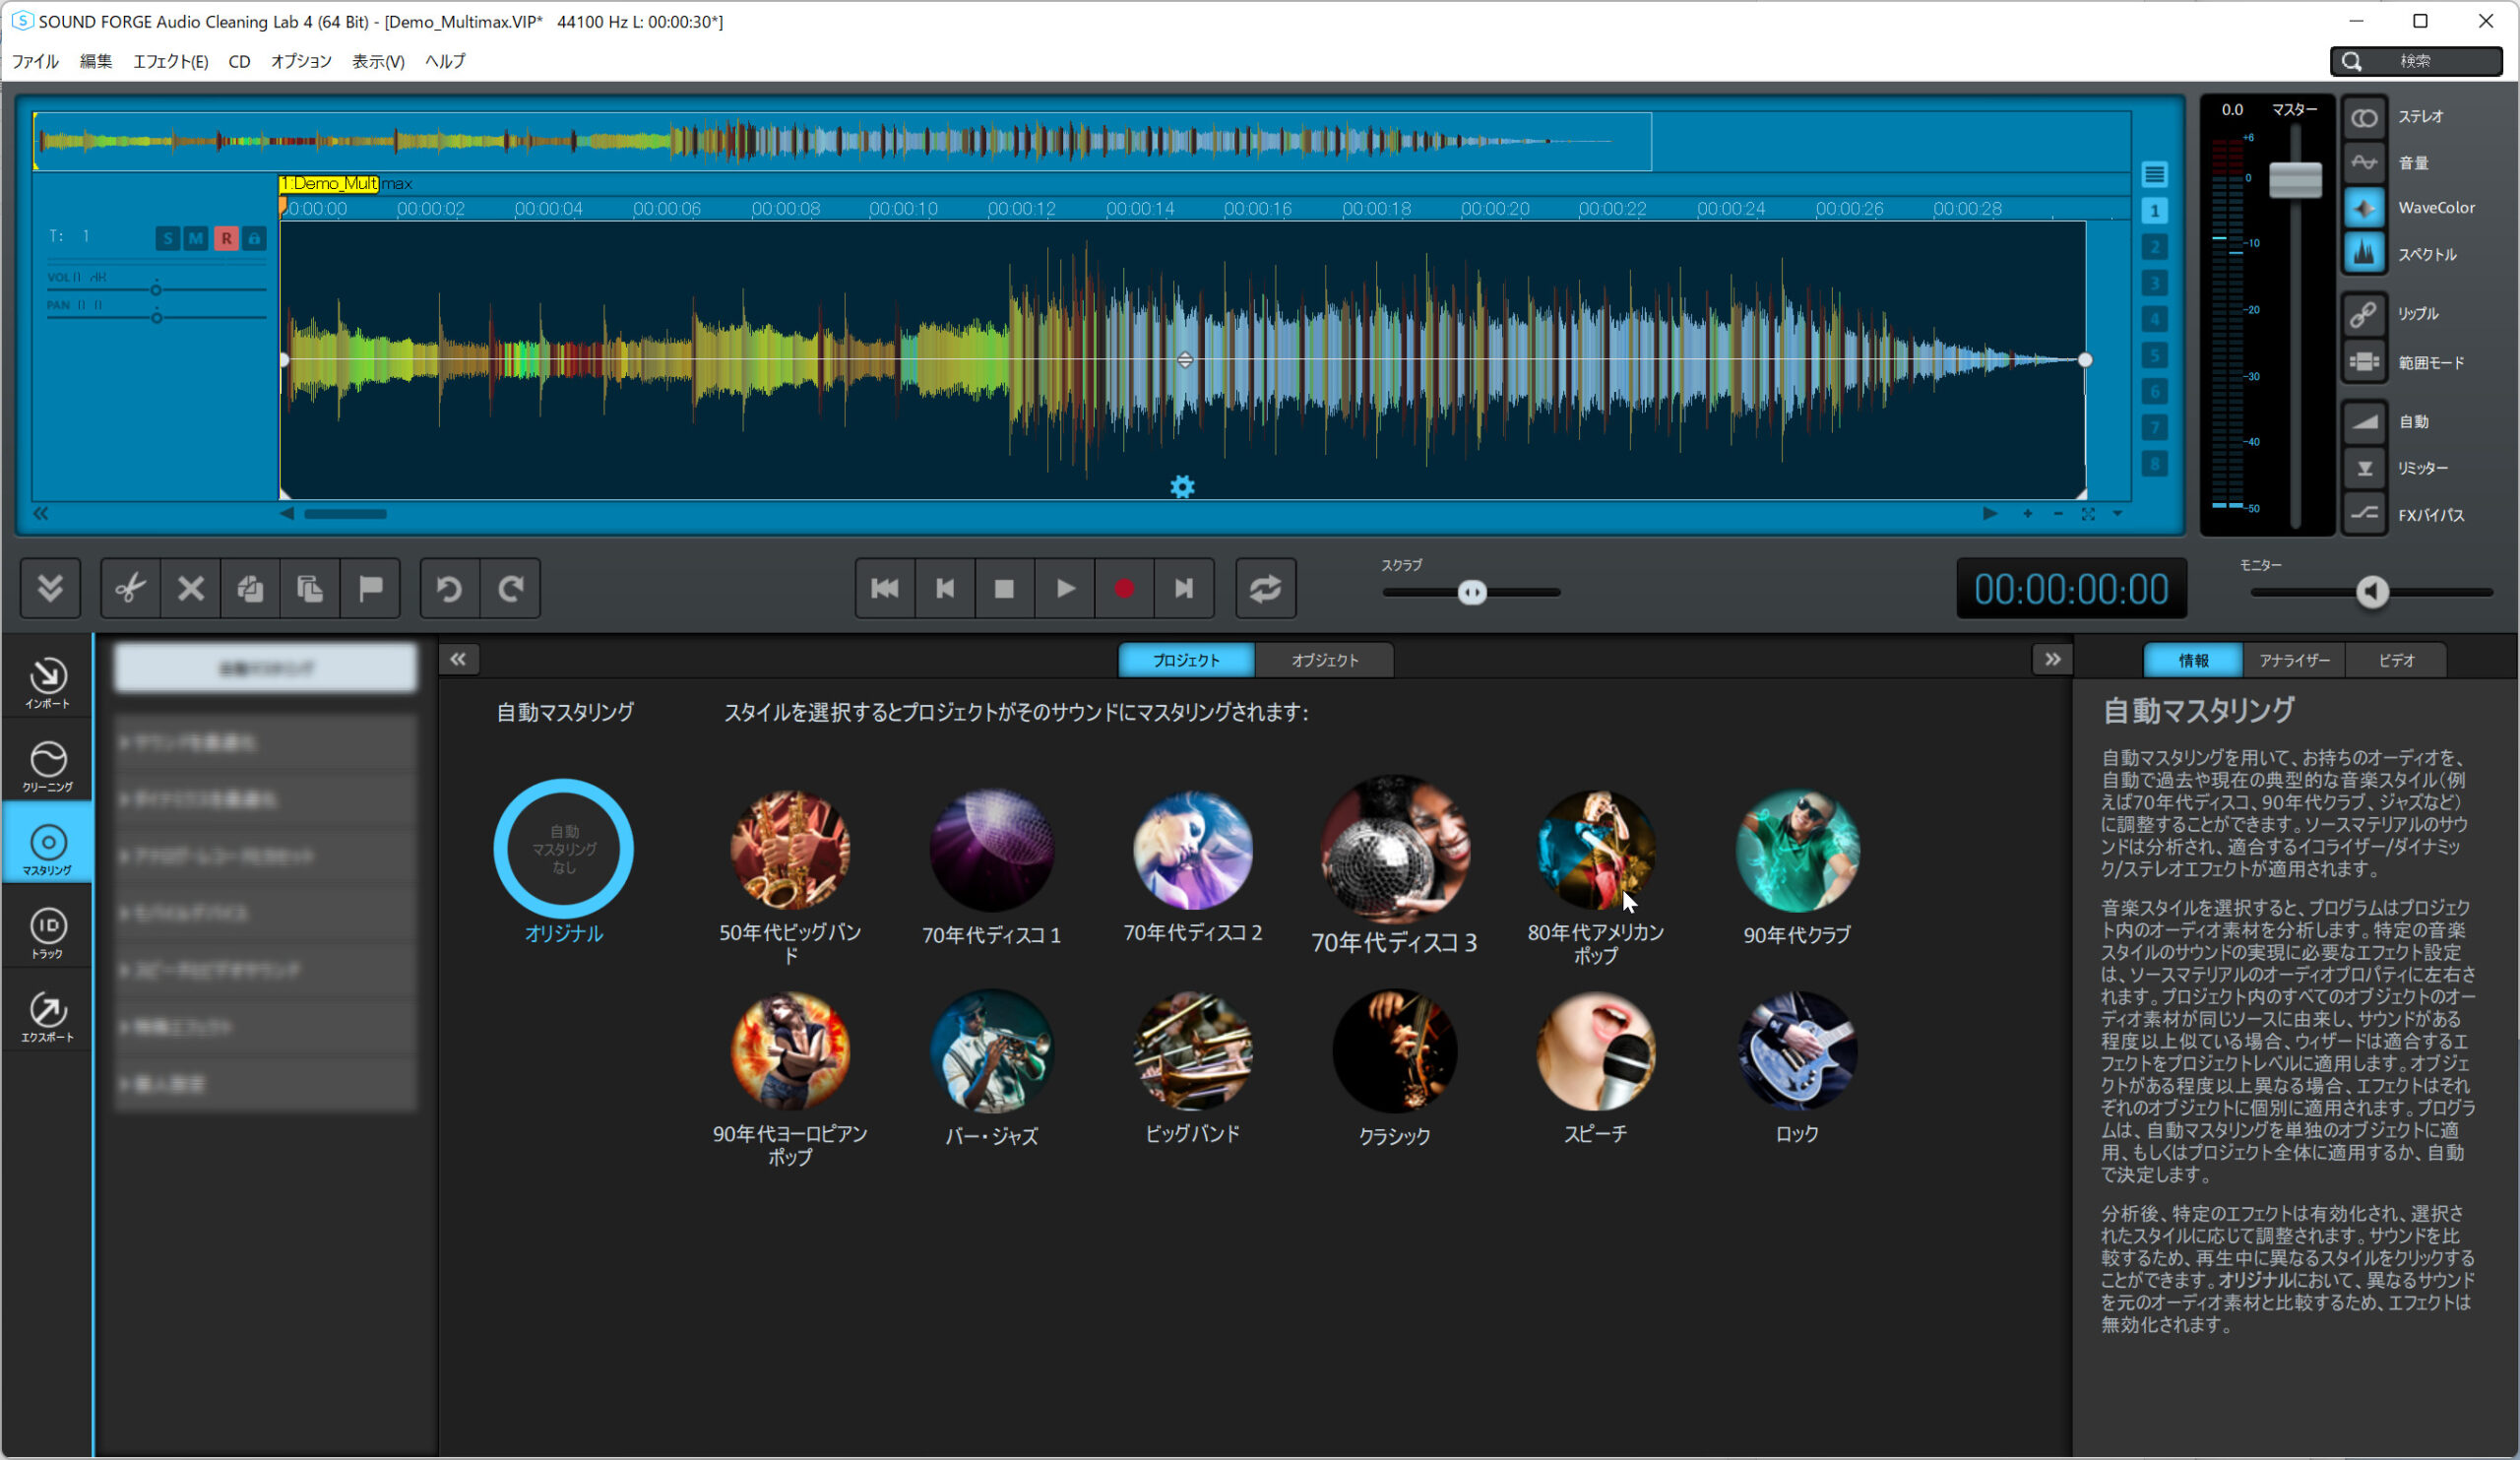Toggle volume curve (音量) icon

[2364, 163]
